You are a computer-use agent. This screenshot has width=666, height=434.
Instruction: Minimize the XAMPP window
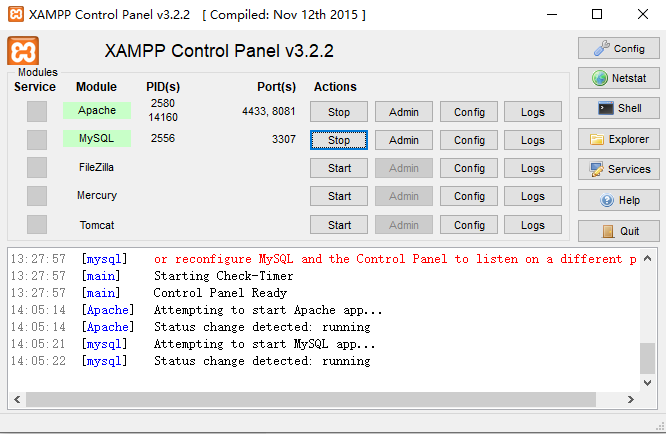[x=552, y=14]
